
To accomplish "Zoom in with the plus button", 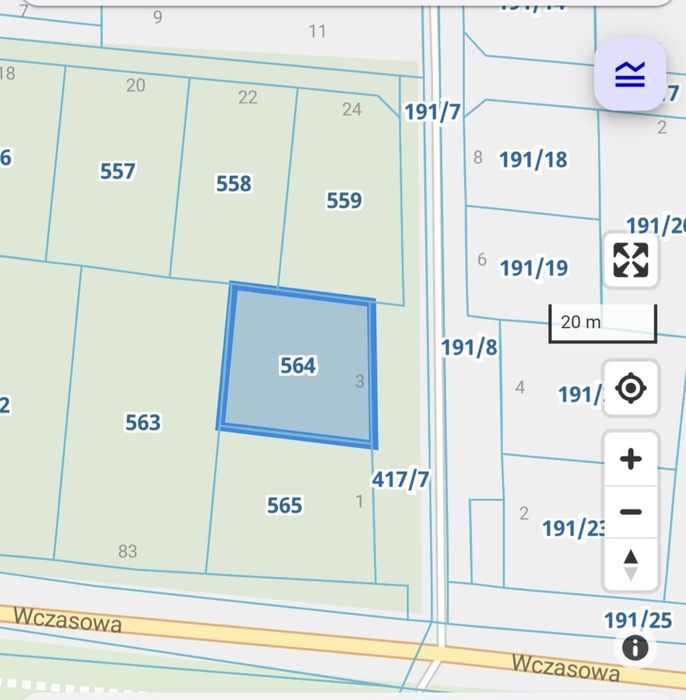I will click(630, 459).
